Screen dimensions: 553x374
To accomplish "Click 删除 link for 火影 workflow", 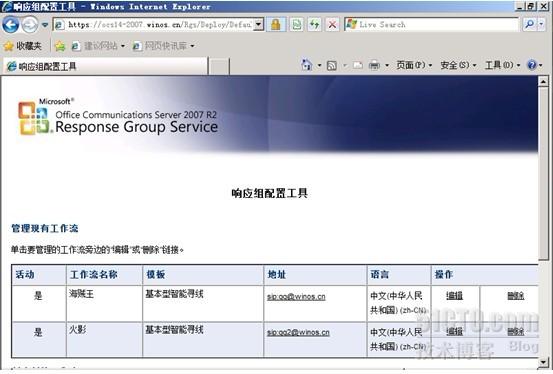I will click(x=516, y=332).
